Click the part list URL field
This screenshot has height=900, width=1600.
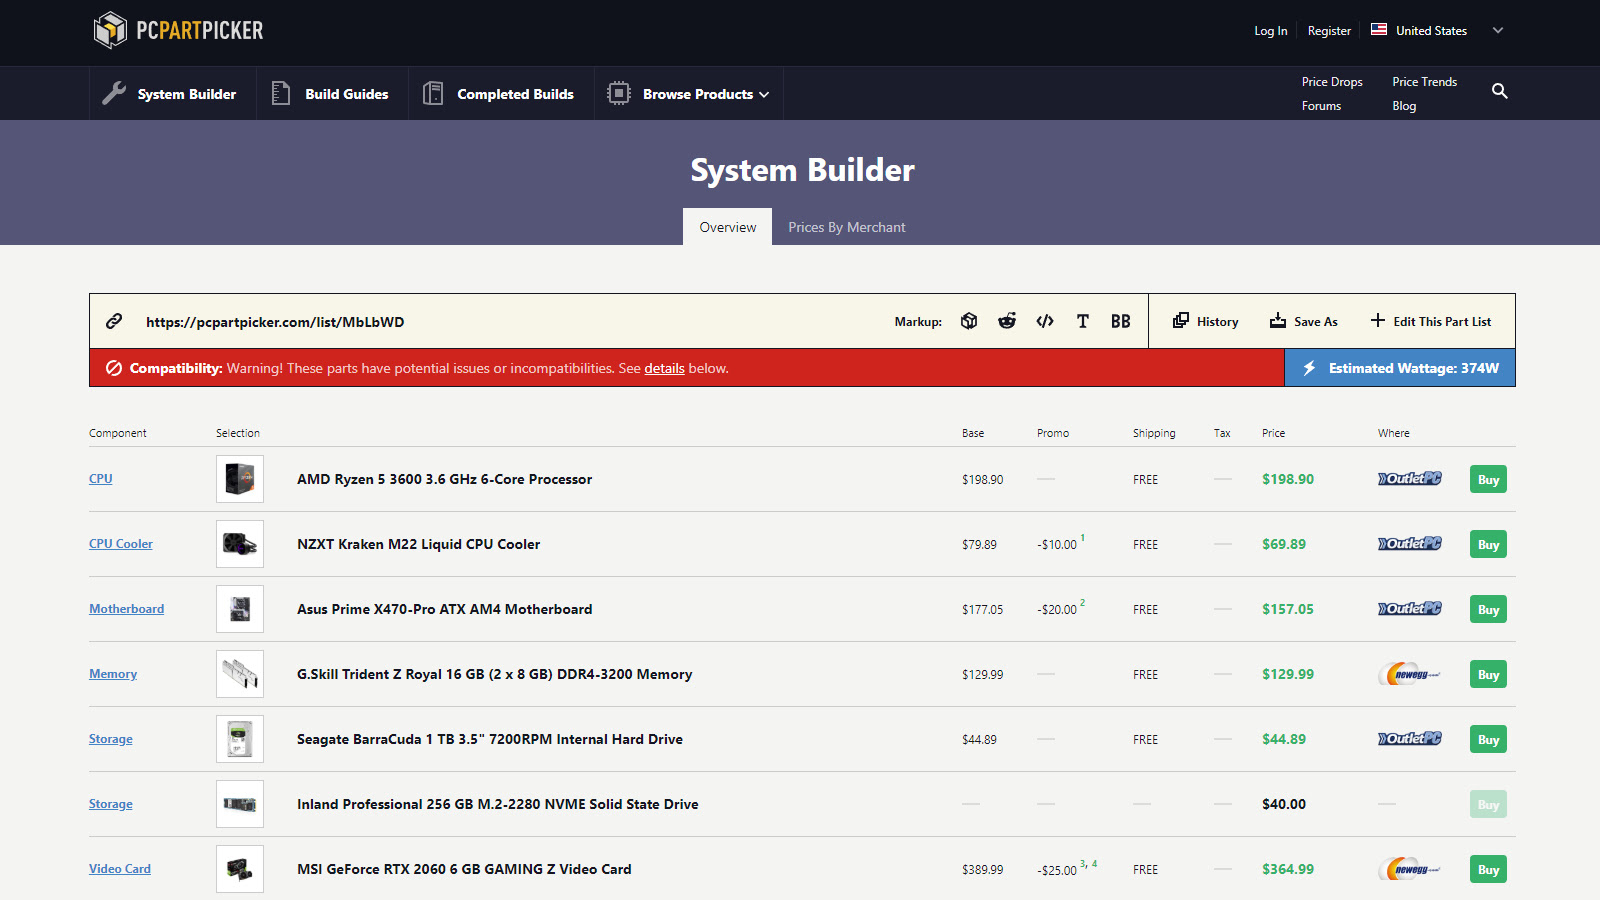pos(275,321)
